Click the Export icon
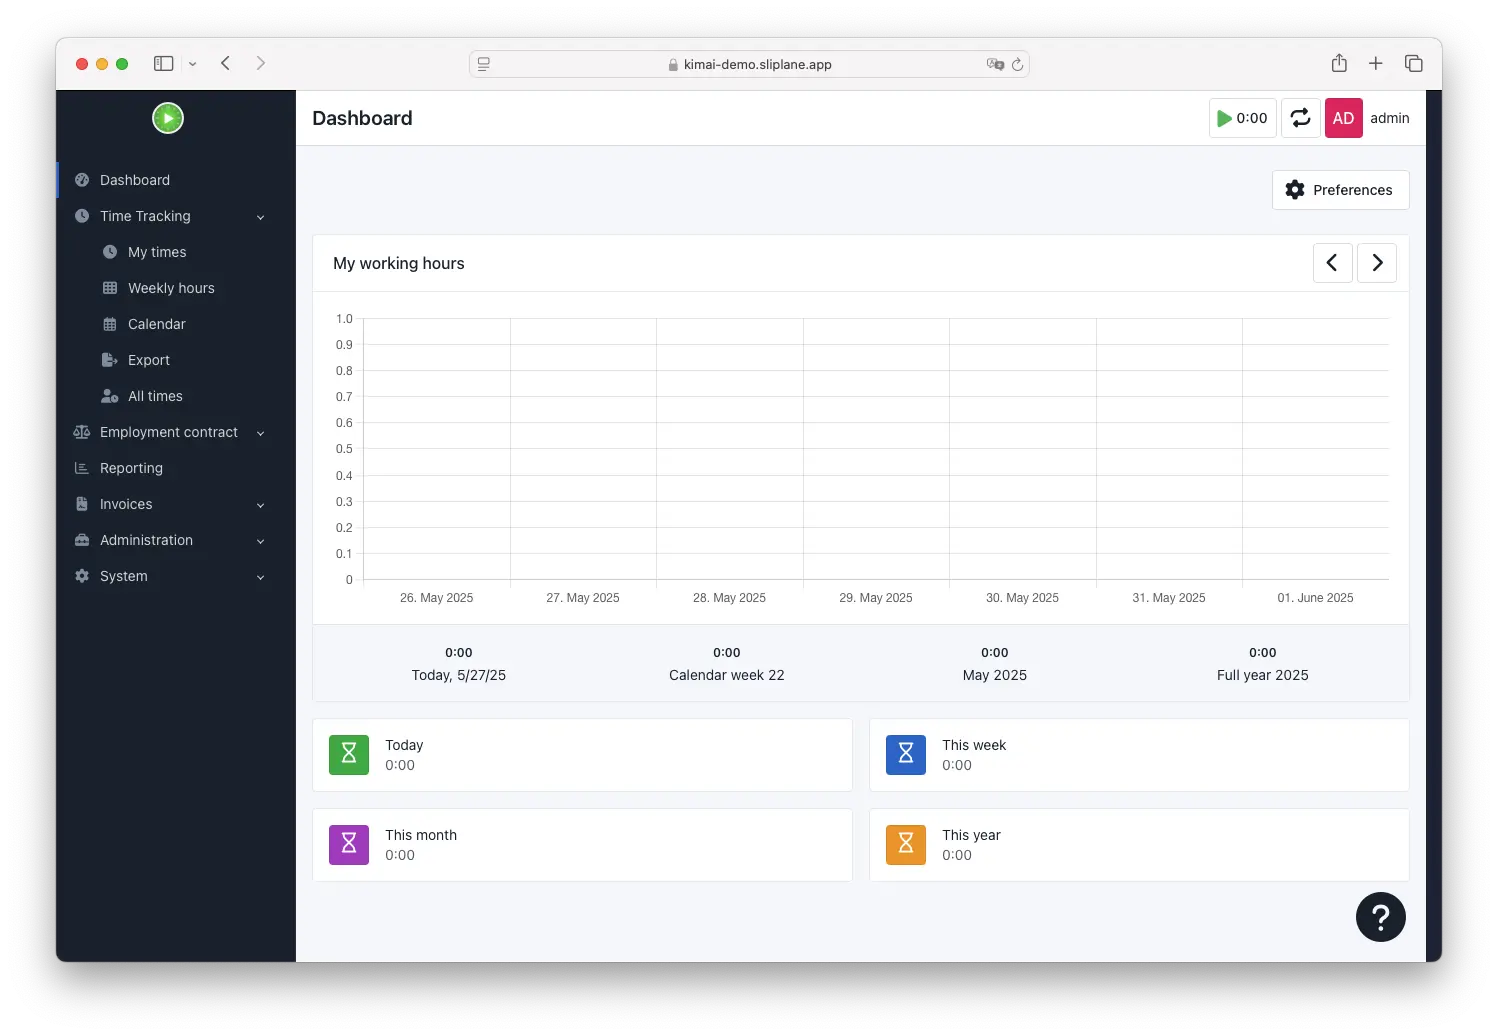This screenshot has height=1036, width=1498. [110, 359]
